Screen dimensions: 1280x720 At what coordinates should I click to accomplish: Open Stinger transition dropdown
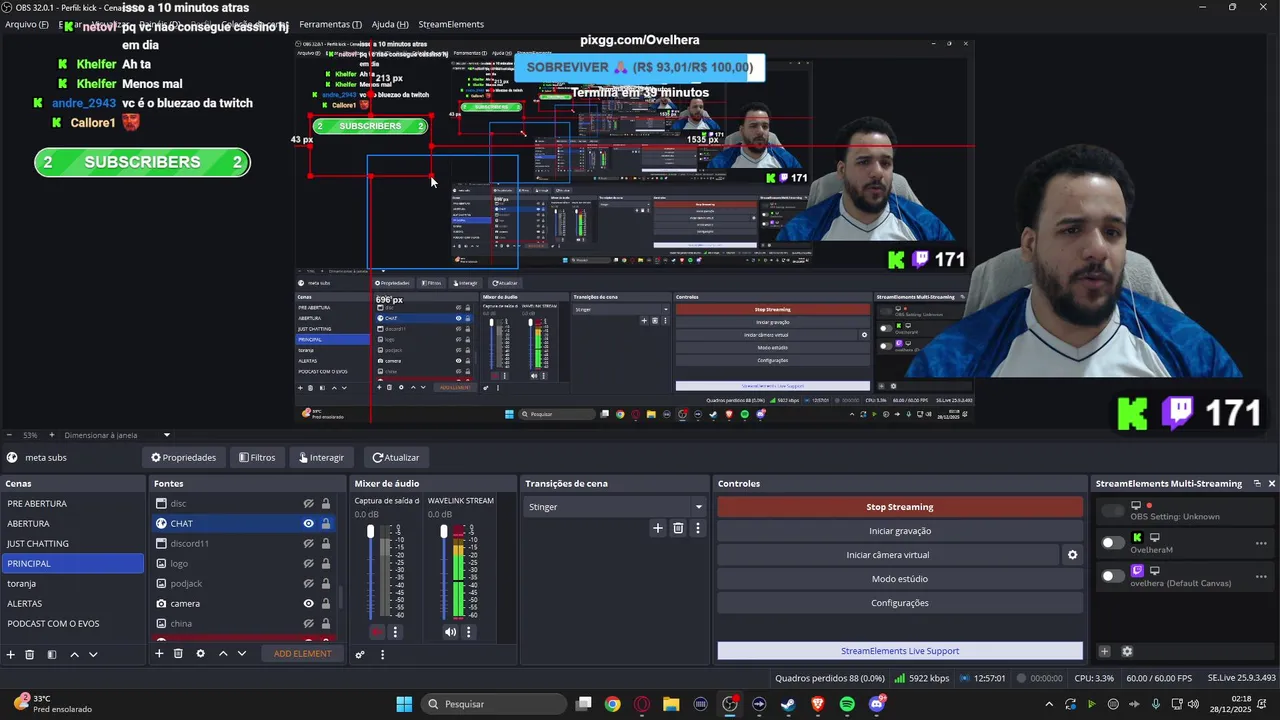(616, 507)
